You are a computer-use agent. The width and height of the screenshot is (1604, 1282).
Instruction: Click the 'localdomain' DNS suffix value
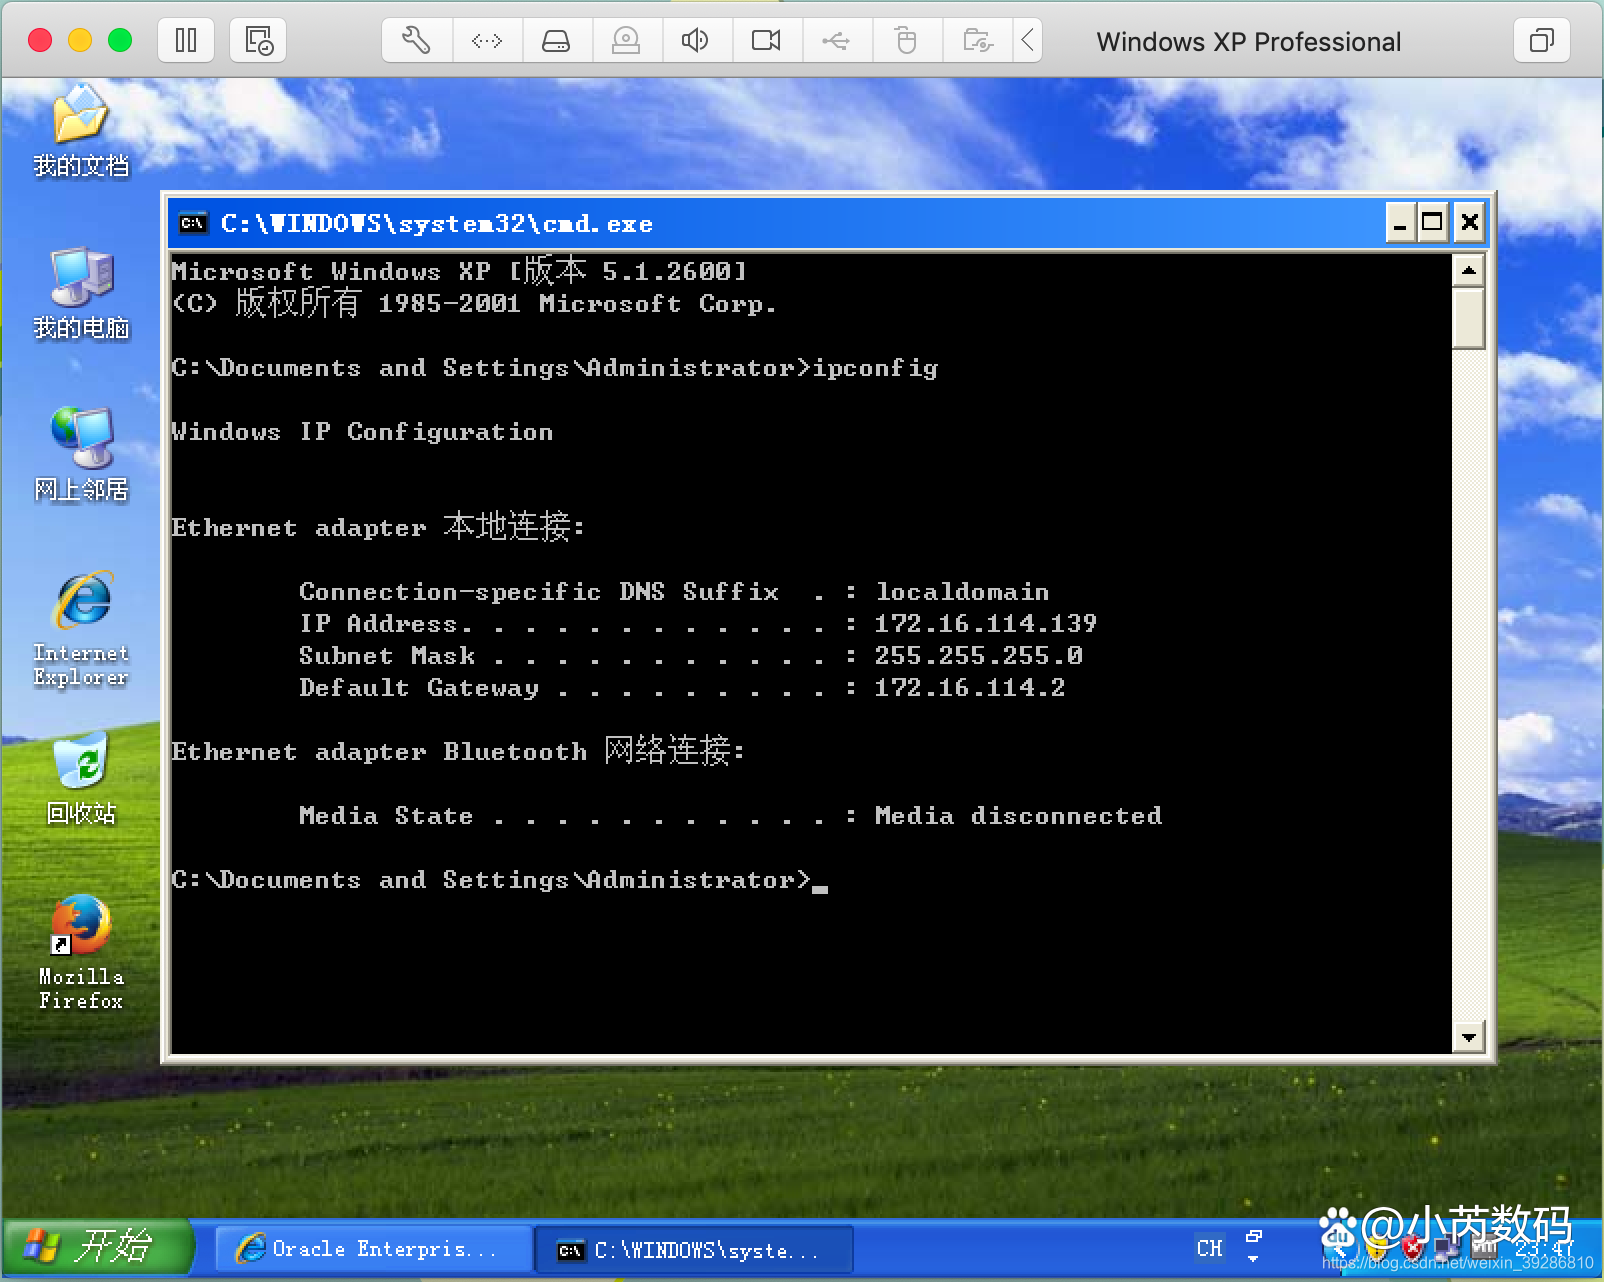pyautogui.click(x=962, y=592)
